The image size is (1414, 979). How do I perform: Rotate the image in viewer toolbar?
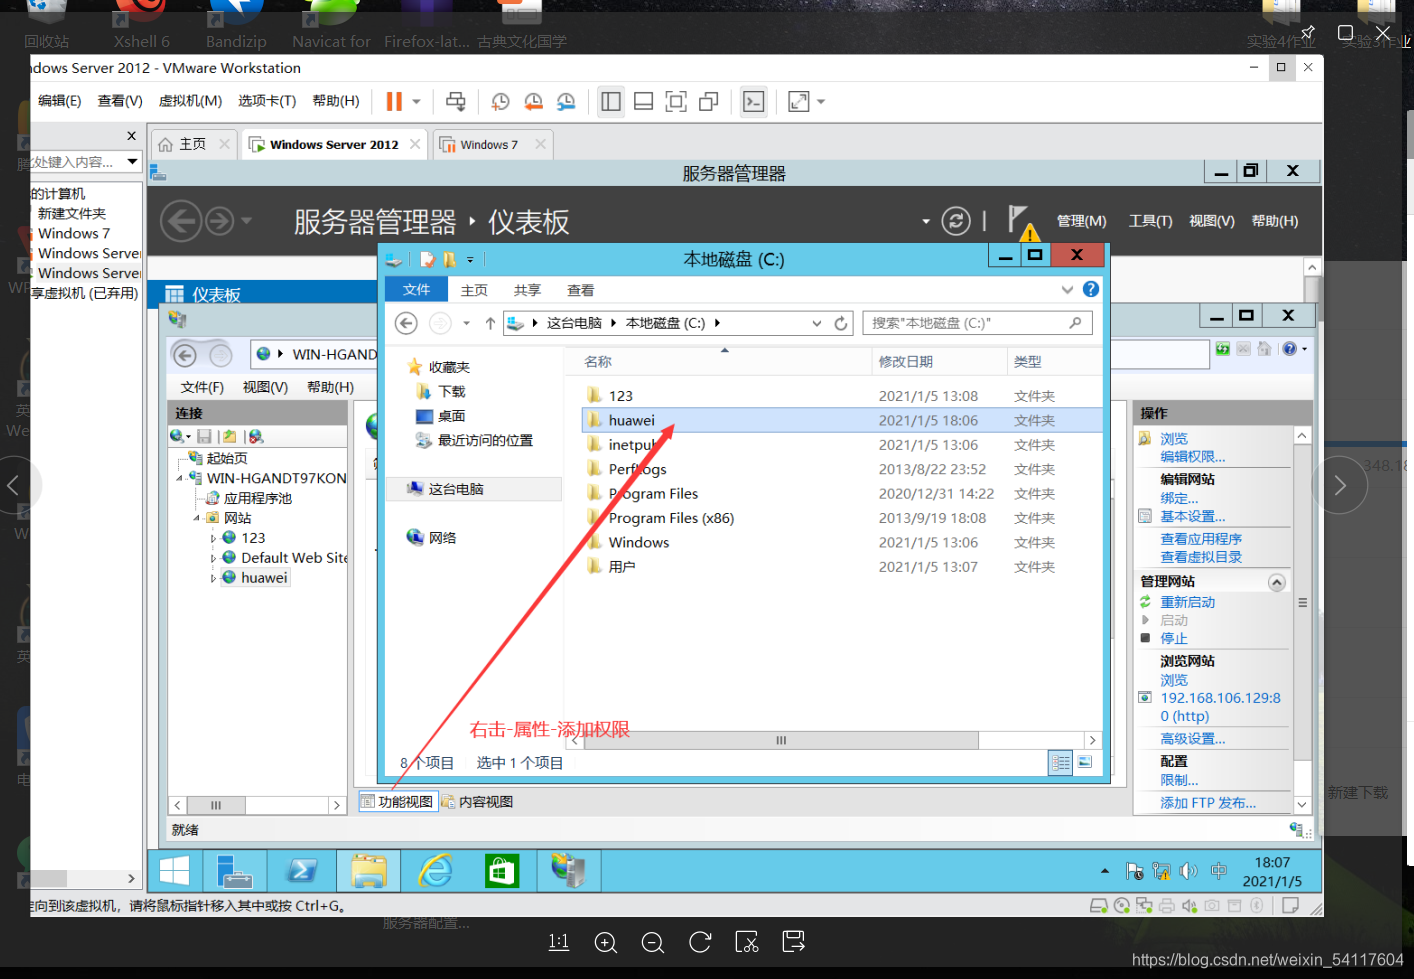click(x=700, y=942)
